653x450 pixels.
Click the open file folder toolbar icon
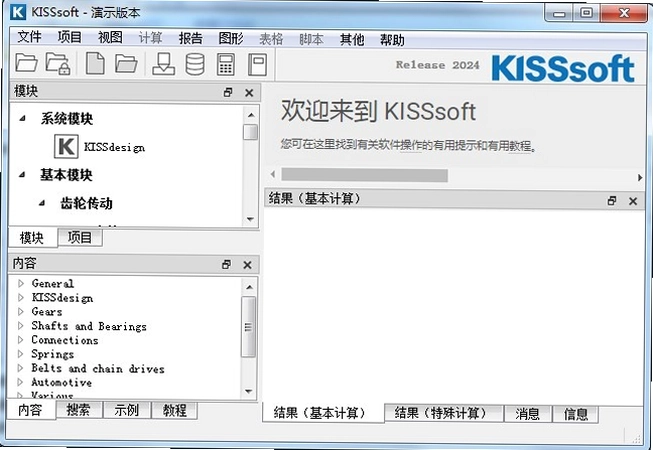pyautogui.click(x=26, y=64)
